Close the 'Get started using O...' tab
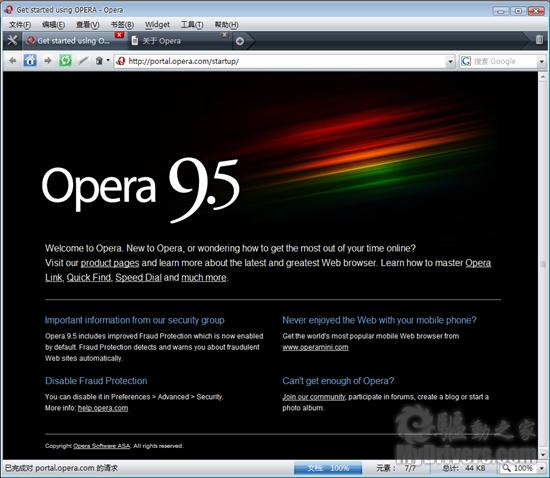The width and height of the screenshot is (550, 478). [119, 35]
